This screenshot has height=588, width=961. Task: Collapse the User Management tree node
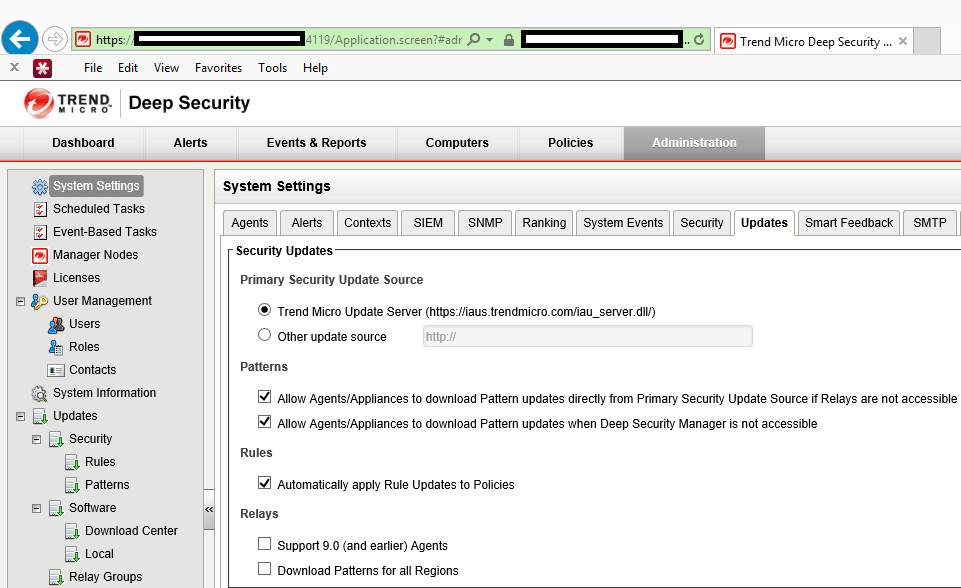(x=20, y=302)
